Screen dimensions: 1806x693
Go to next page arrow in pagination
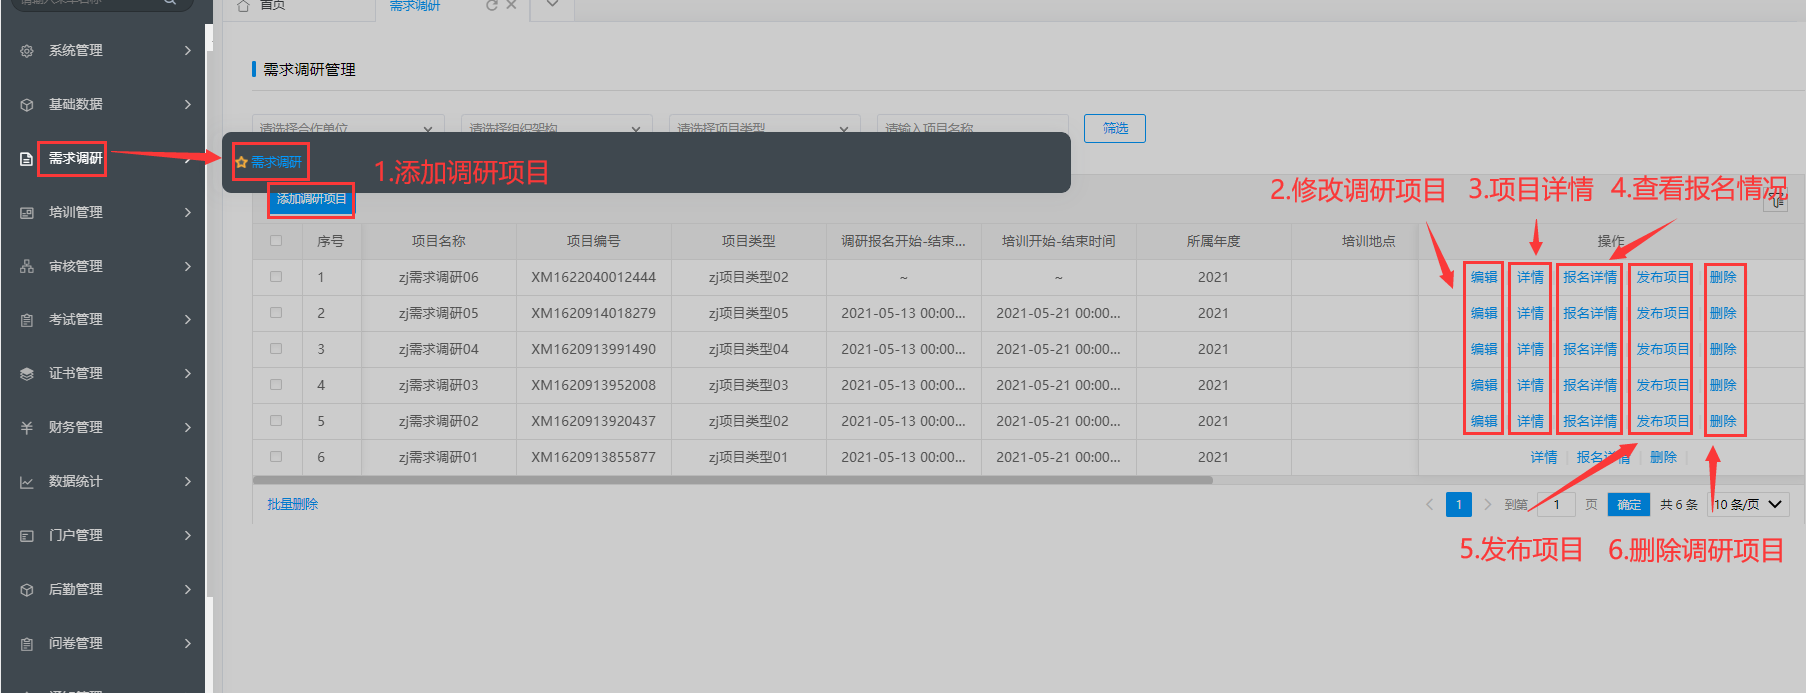(1487, 505)
